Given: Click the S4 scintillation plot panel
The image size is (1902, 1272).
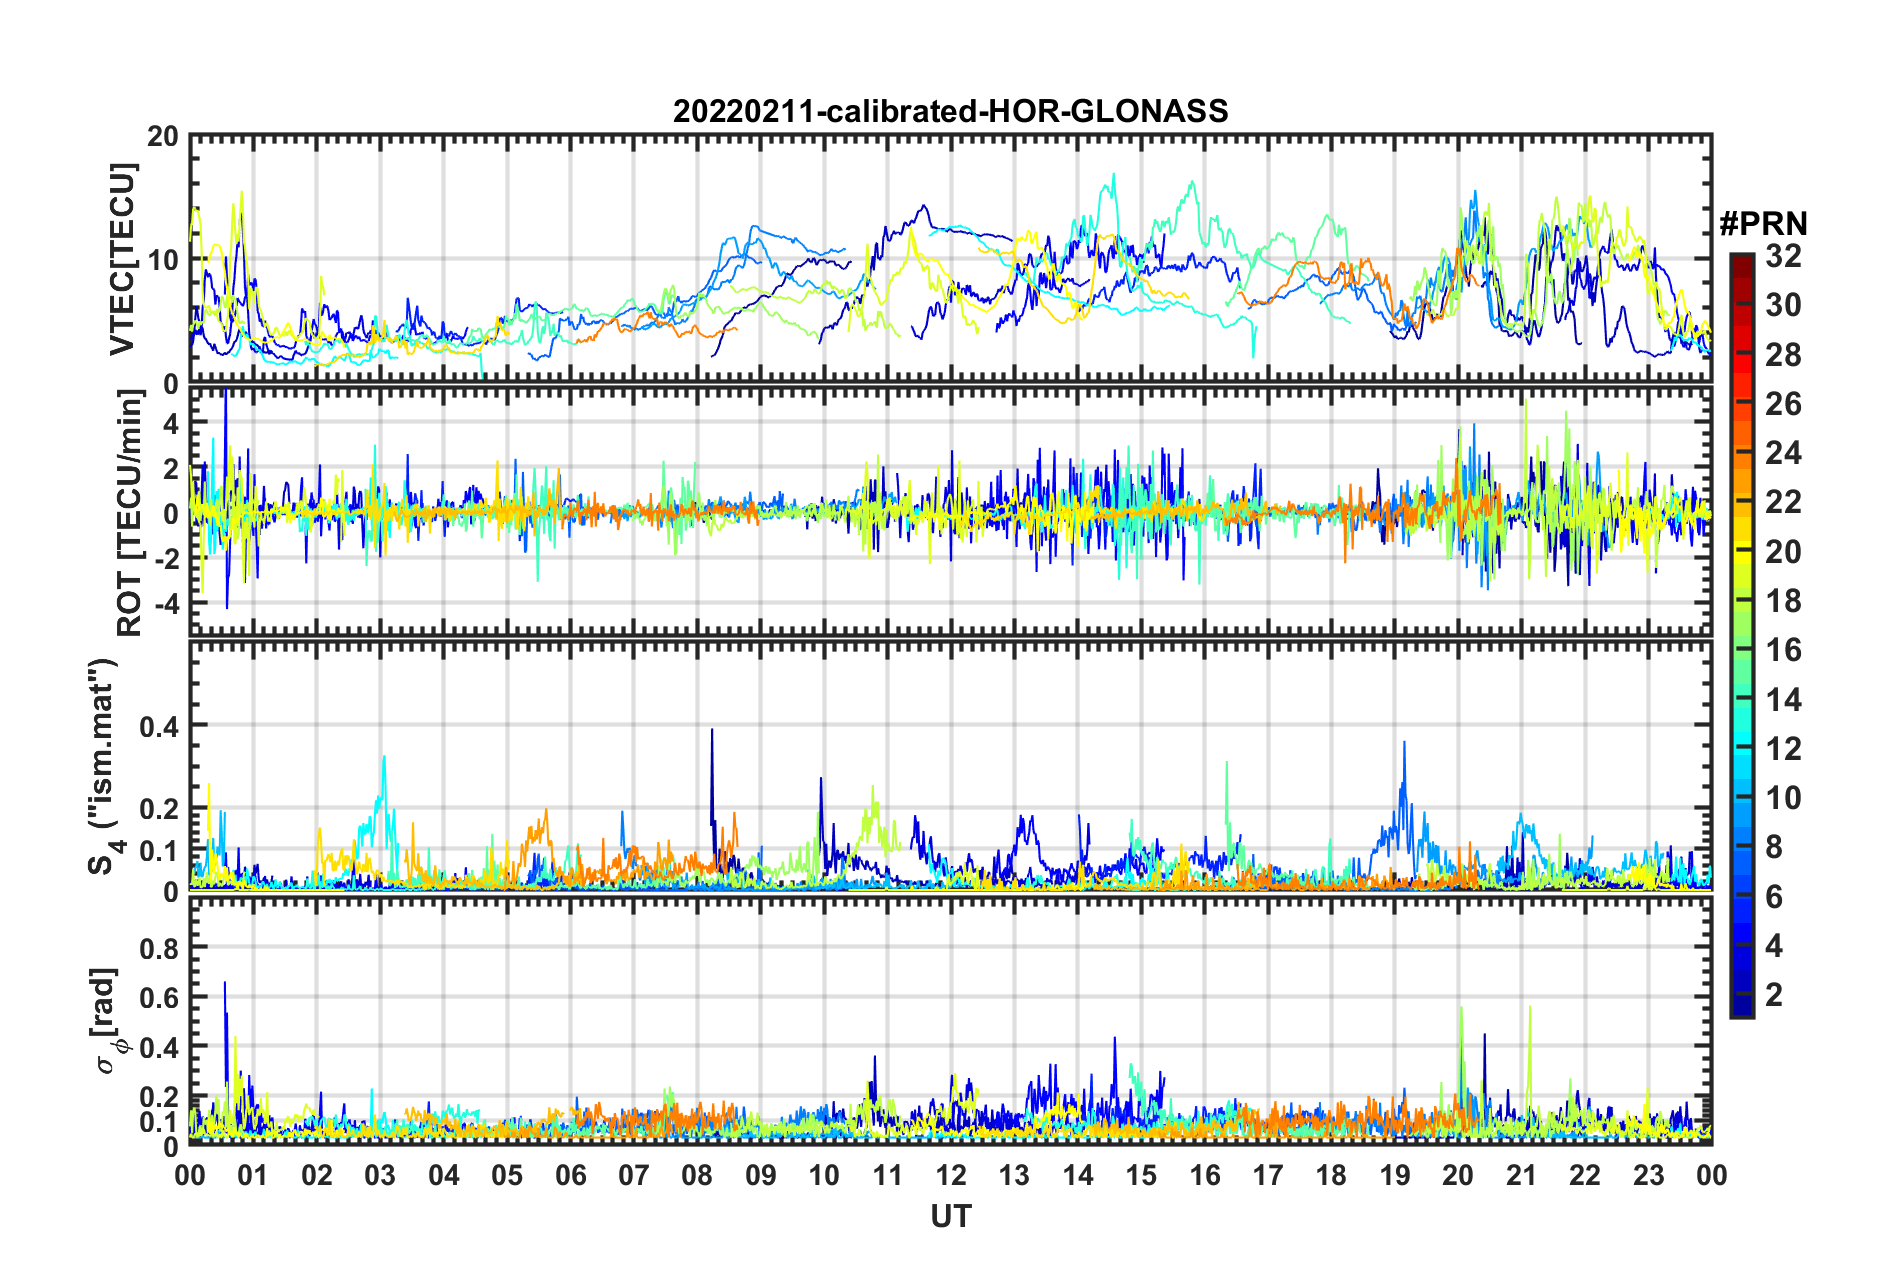Looking at the screenshot, I should [950, 765].
